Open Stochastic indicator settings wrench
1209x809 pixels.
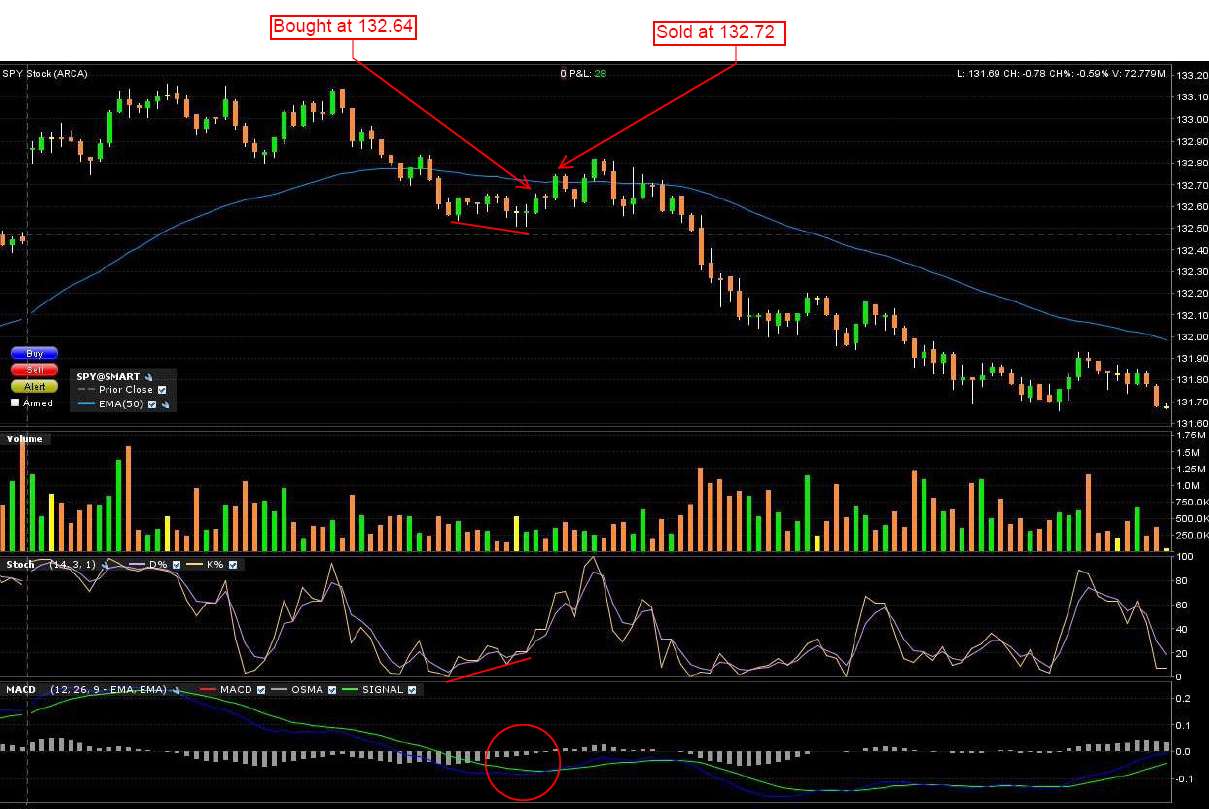[x=105, y=565]
